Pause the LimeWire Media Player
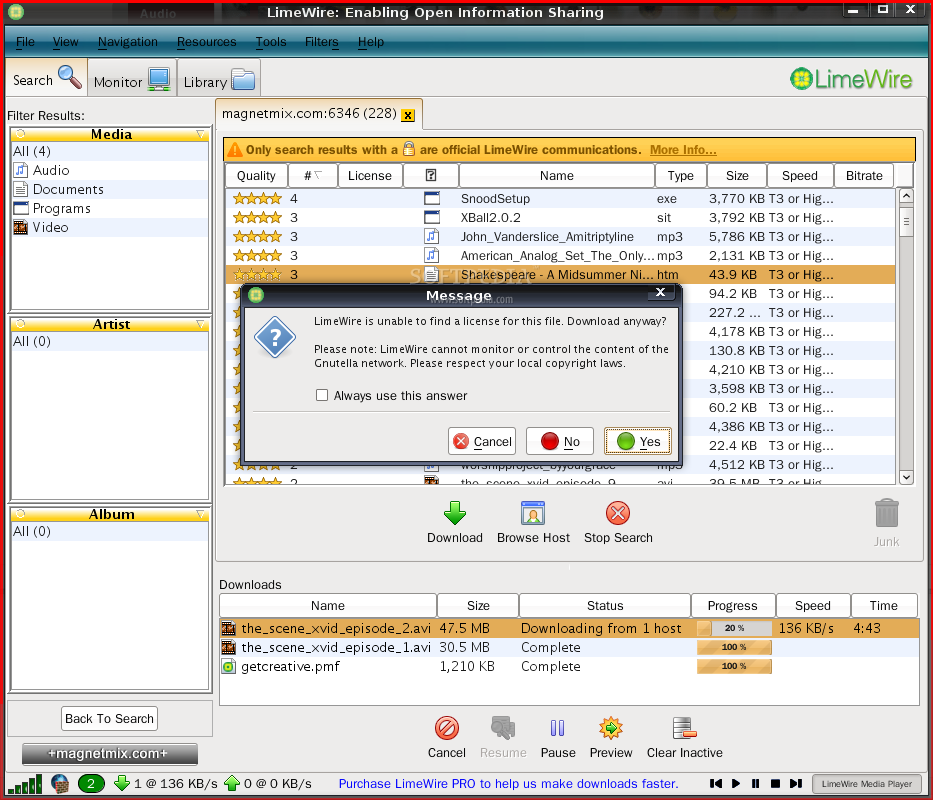Viewport: 933px width, 800px height. [x=756, y=784]
